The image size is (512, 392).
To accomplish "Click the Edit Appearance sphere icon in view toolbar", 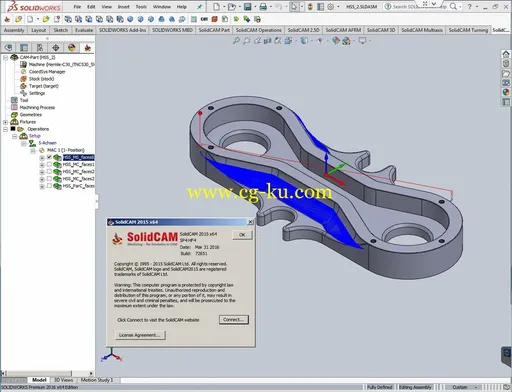I will point(336,41).
